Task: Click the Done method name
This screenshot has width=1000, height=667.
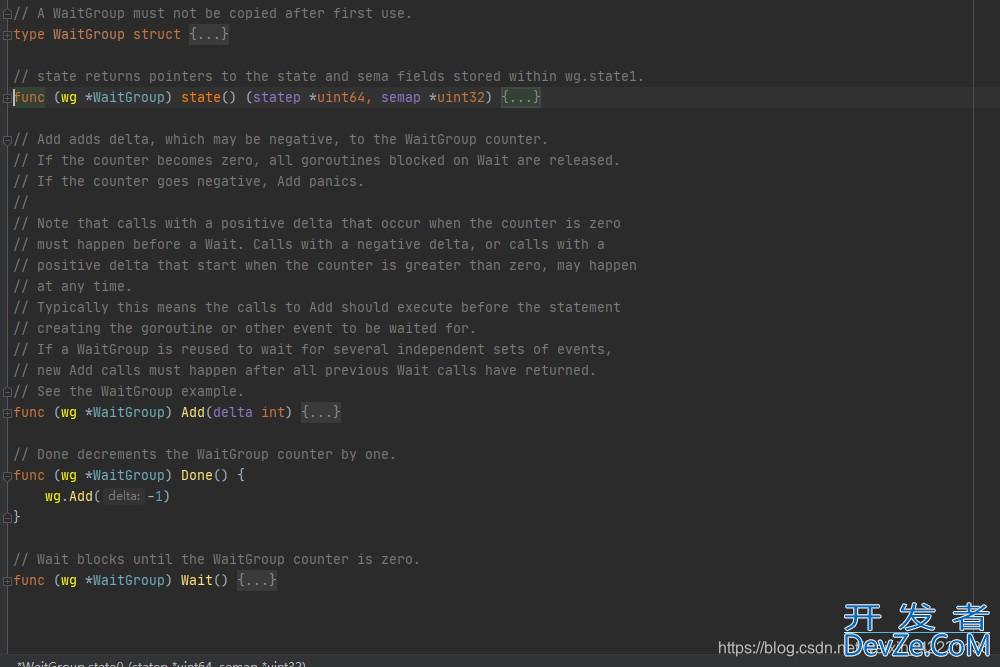Action: [196, 475]
